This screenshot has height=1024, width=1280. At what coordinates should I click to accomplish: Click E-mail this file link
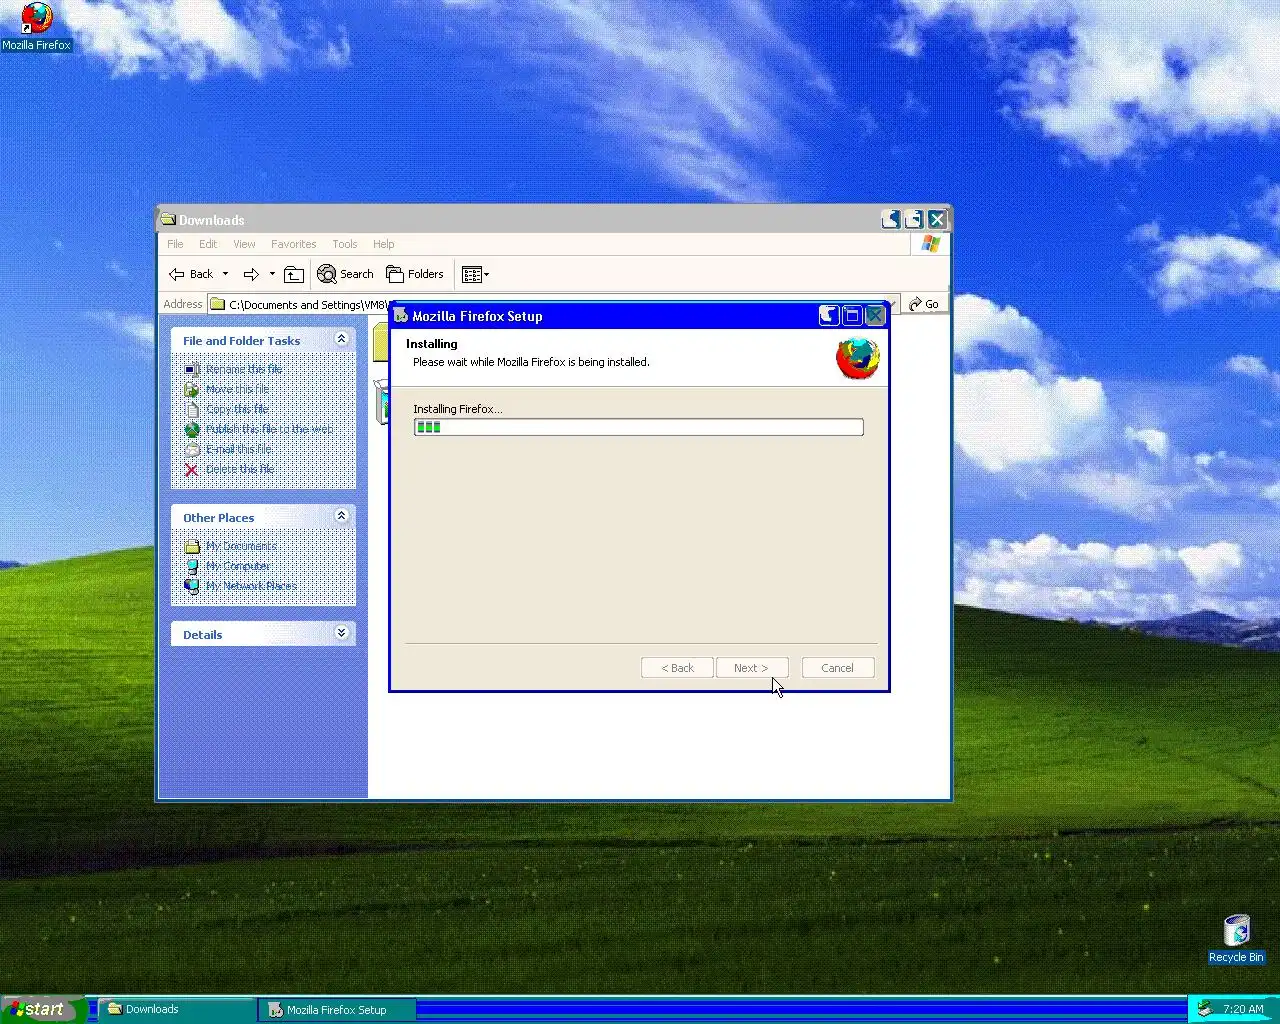click(x=238, y=450)
